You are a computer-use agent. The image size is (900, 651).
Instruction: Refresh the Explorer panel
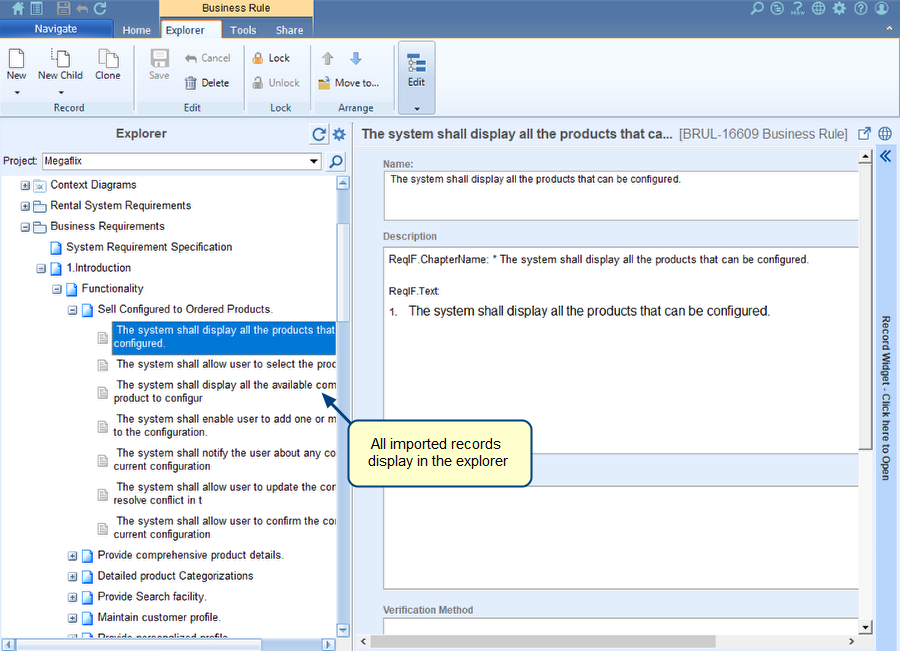pyautogui.click(x=319, y=134)
